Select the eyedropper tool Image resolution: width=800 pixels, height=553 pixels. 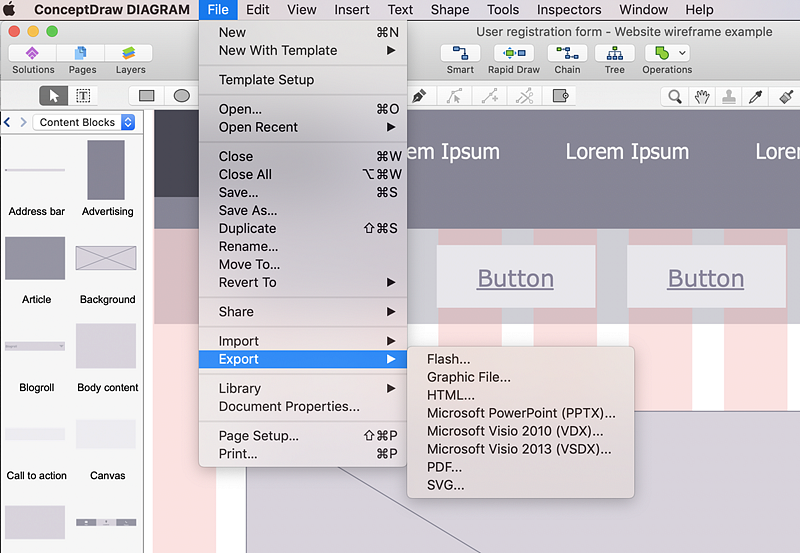click(x=756, y=96)
